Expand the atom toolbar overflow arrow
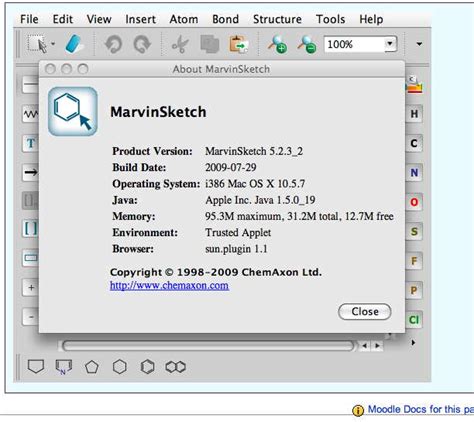 (x=414, y=342)
